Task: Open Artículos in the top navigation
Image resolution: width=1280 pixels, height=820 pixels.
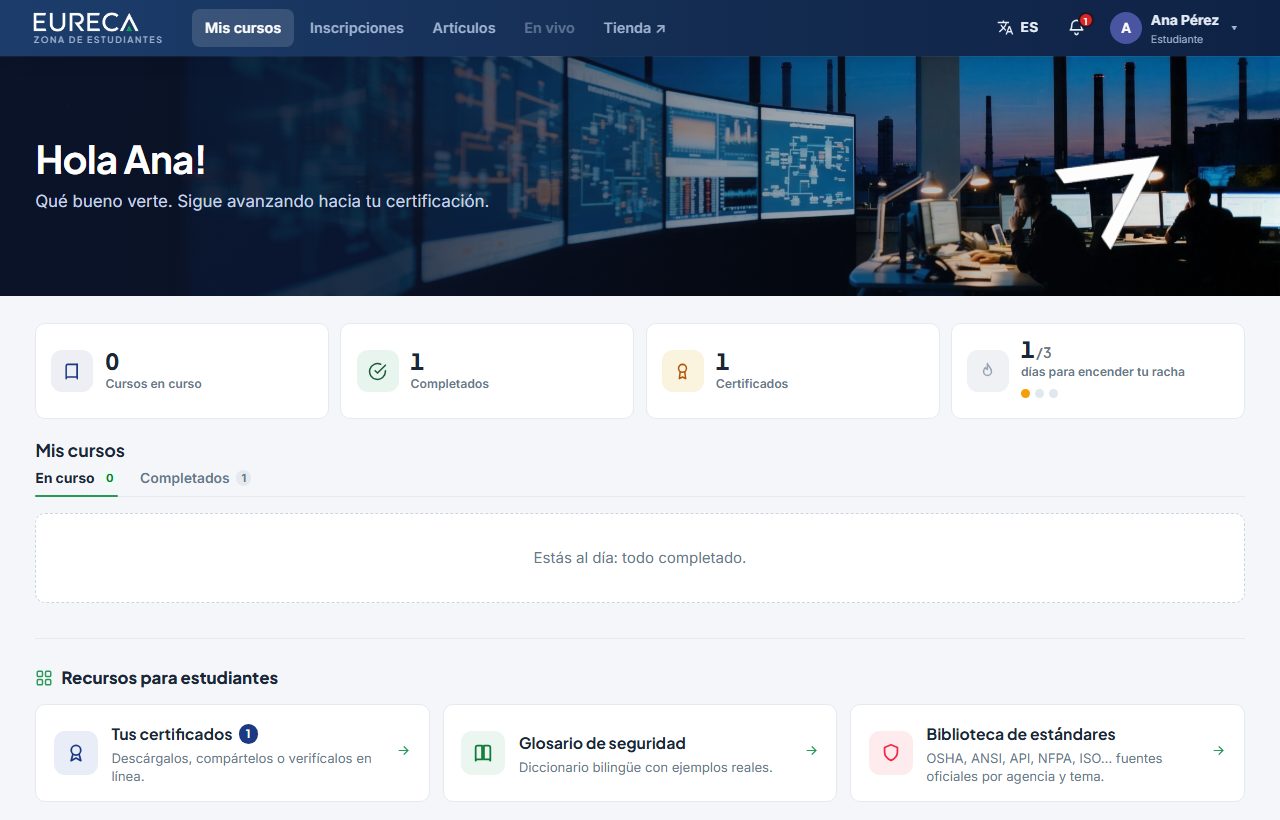Action: (x=464, y=28)
